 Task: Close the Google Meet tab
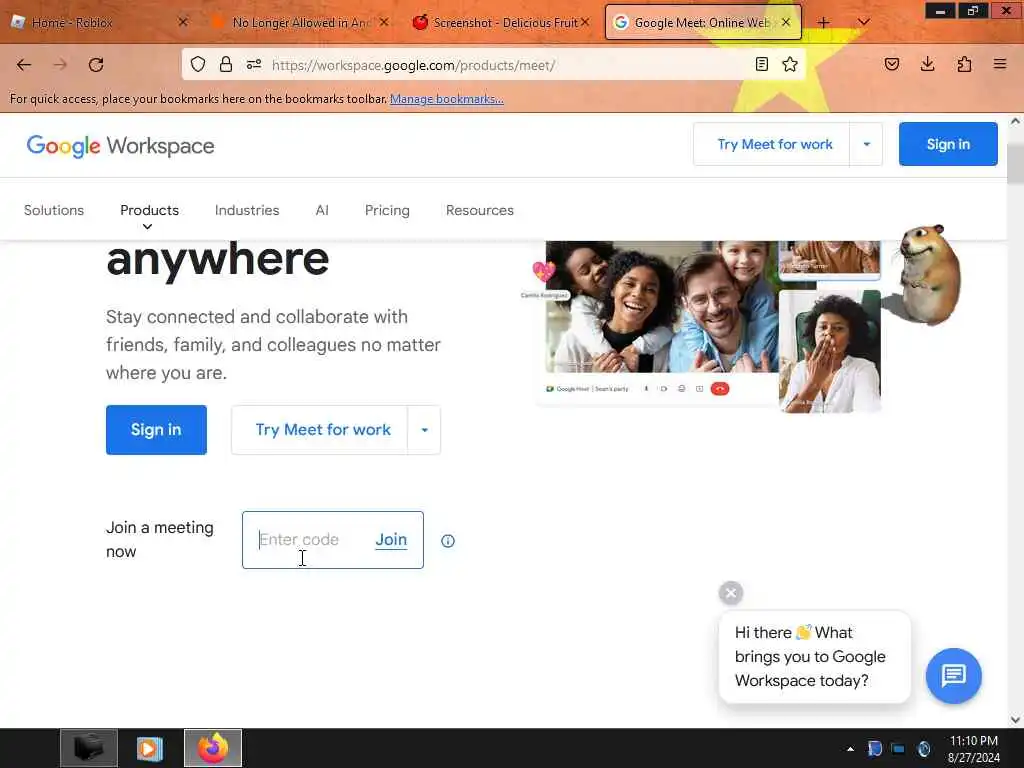click(x=786, y=22)
